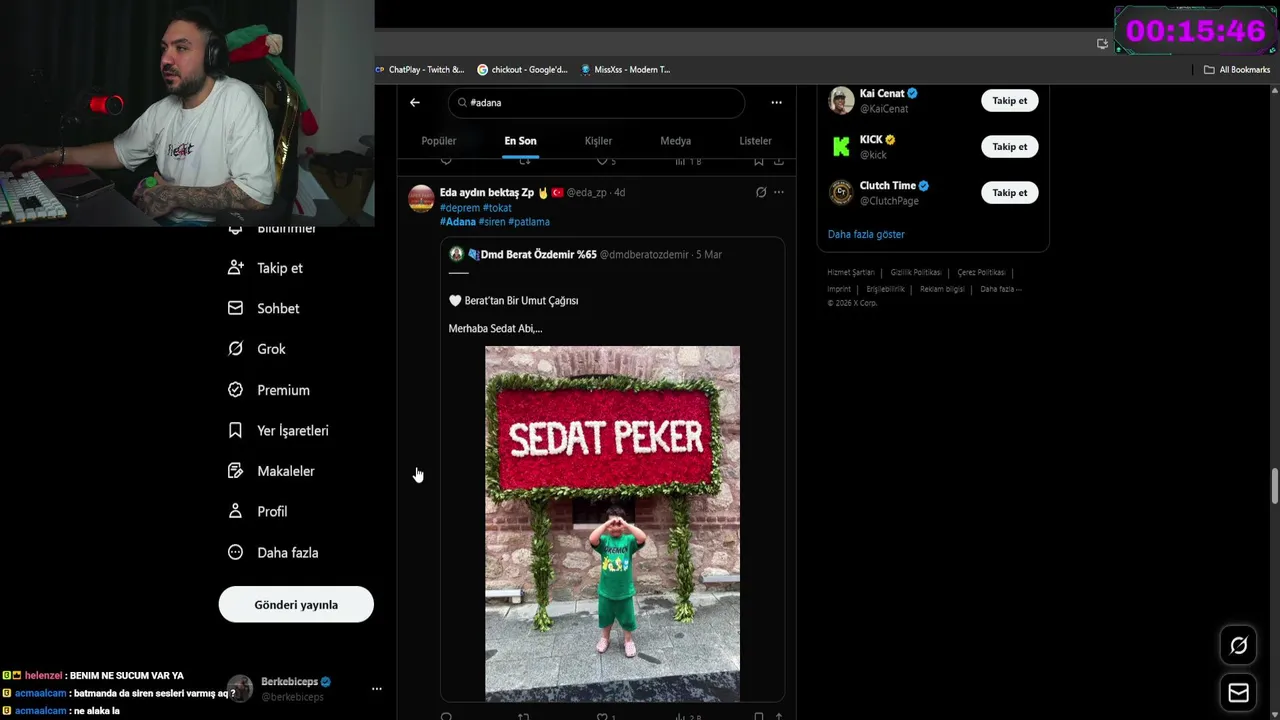Open the SEDAT PEKER photo in the post

tap(612, 523)
